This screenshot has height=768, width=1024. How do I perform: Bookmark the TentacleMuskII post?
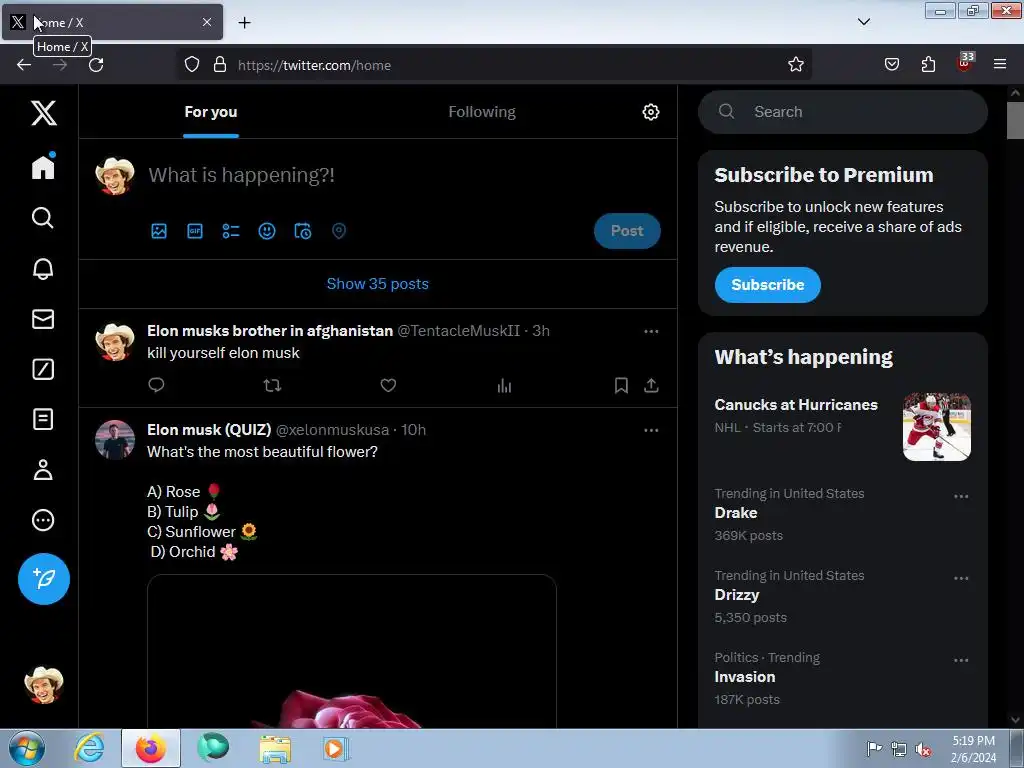click(x=621, y=385)
